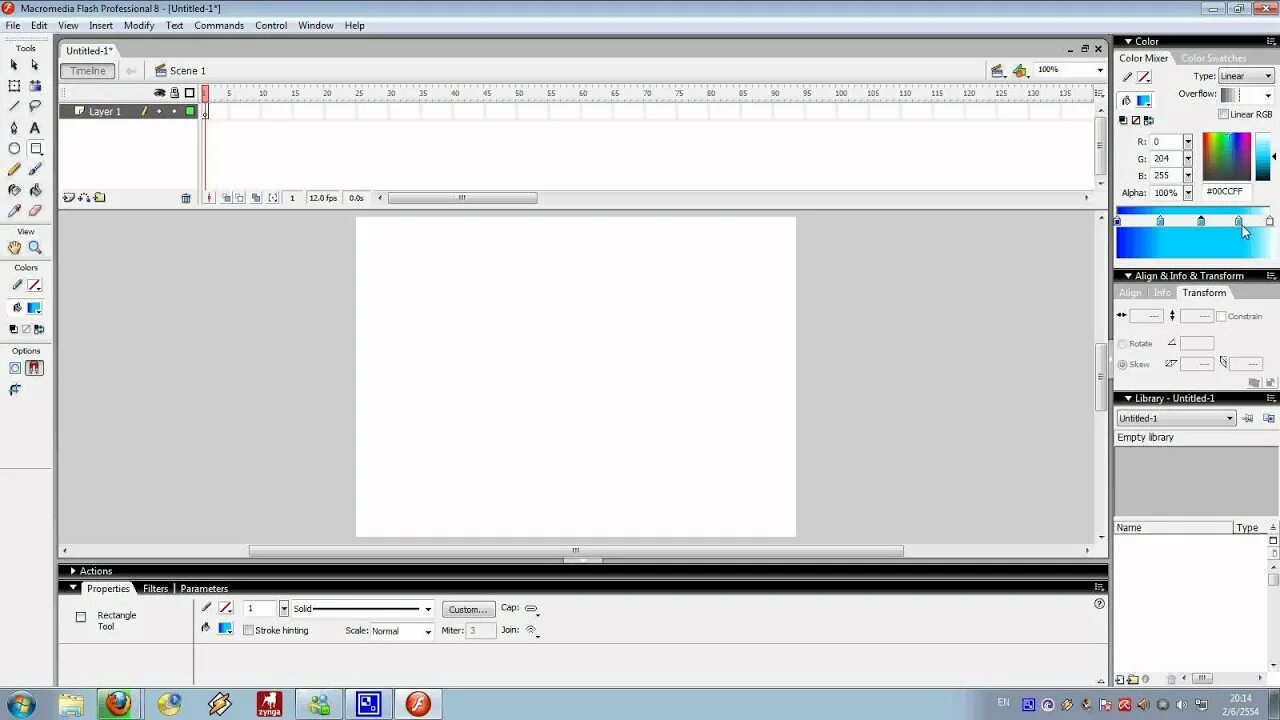Image resolution: width=1280 pixels, height=720 pixels.
Task: Collapse the Align & Info & Transform panel
Action: coord(1128,276)
